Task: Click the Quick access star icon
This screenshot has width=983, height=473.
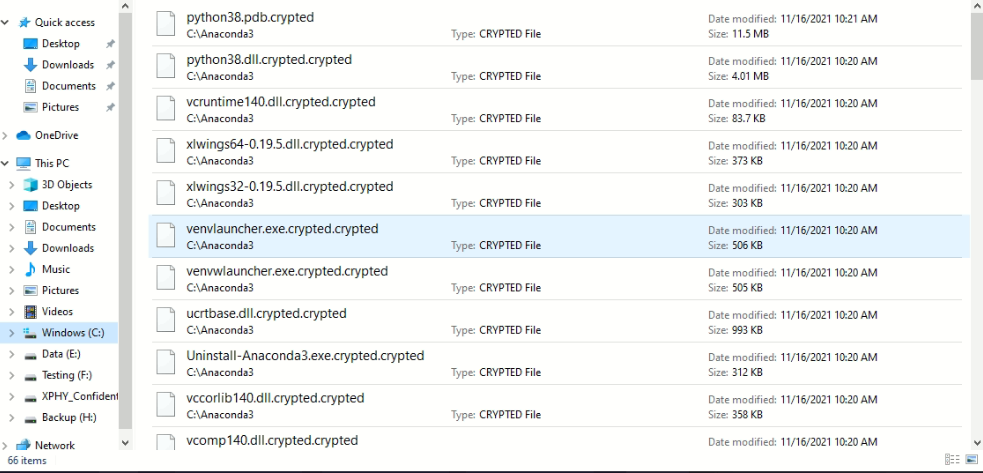Action: pyautogui.click(x=24, y=22)
